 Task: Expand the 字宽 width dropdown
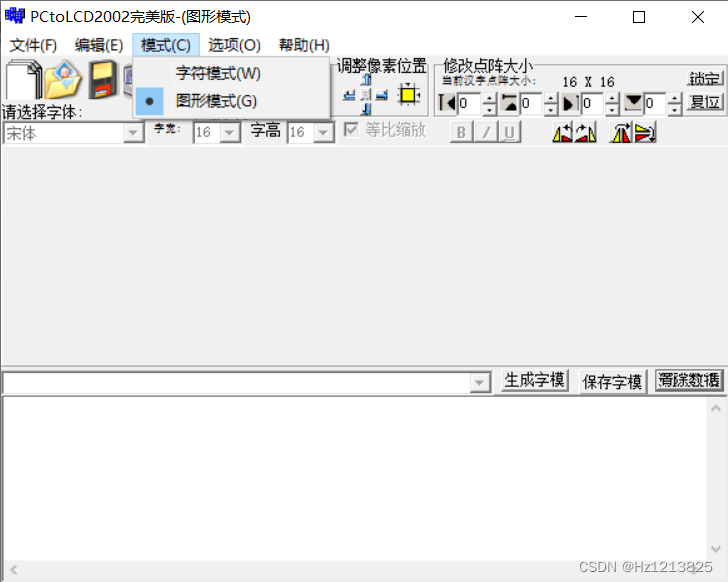point(229,133)
